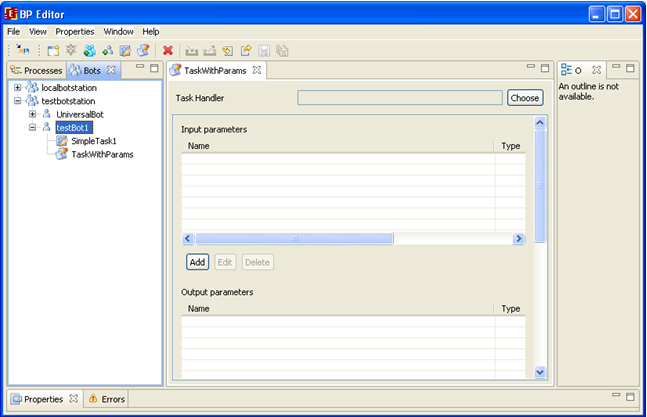
Task: Click inside the Task Handler field
Action: tap(399, 98)
